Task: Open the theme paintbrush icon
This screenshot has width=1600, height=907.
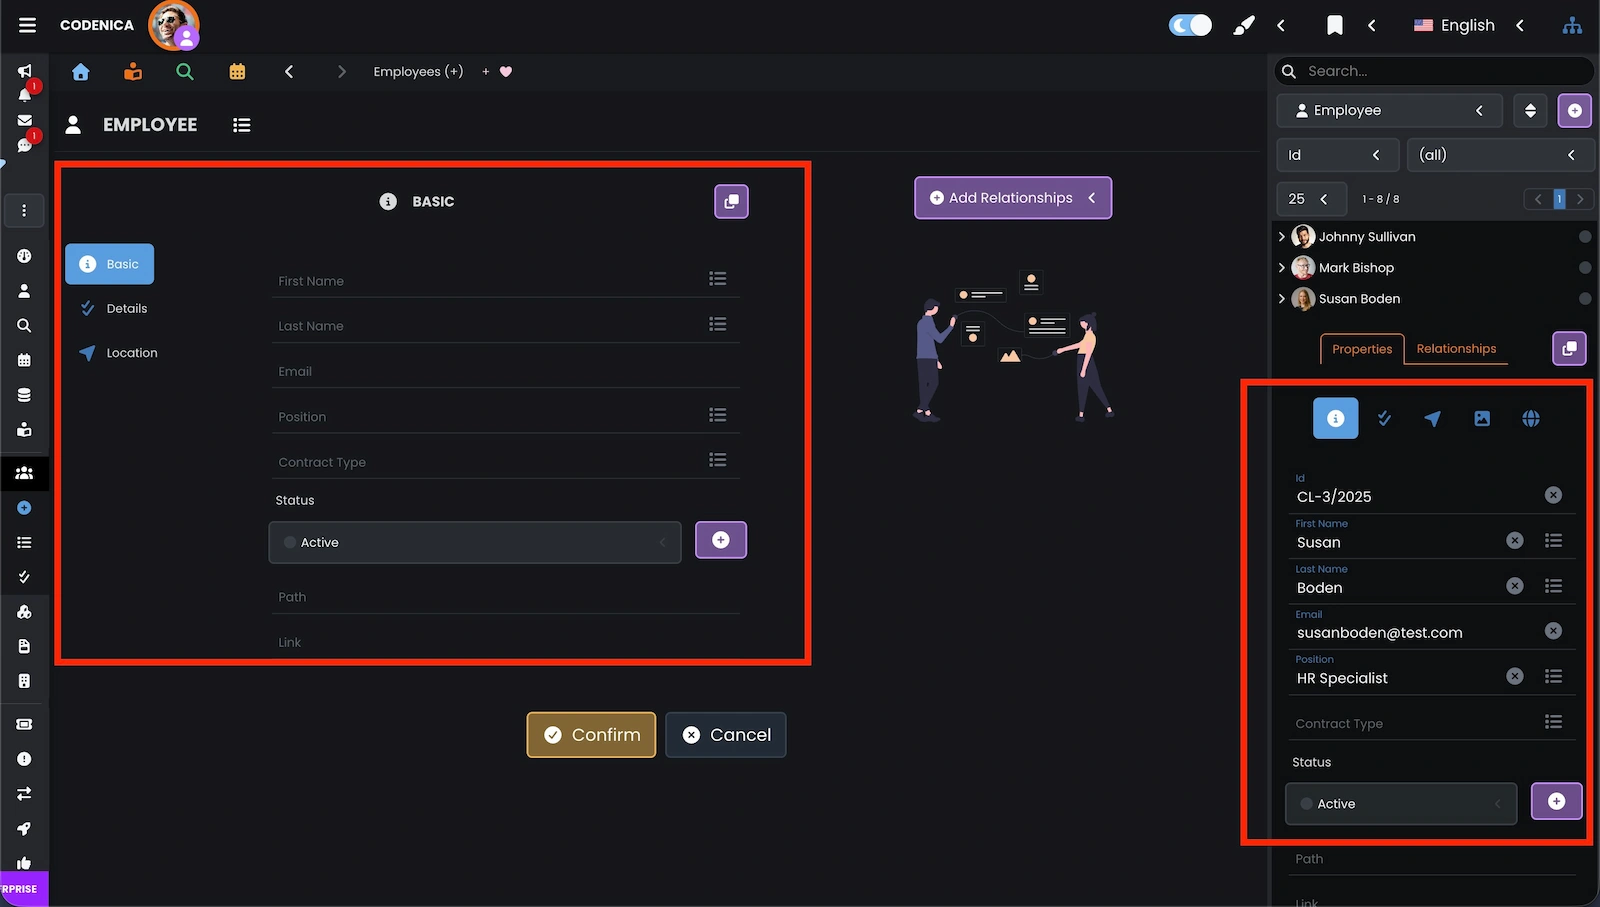Action: [x=1243, y=25]
